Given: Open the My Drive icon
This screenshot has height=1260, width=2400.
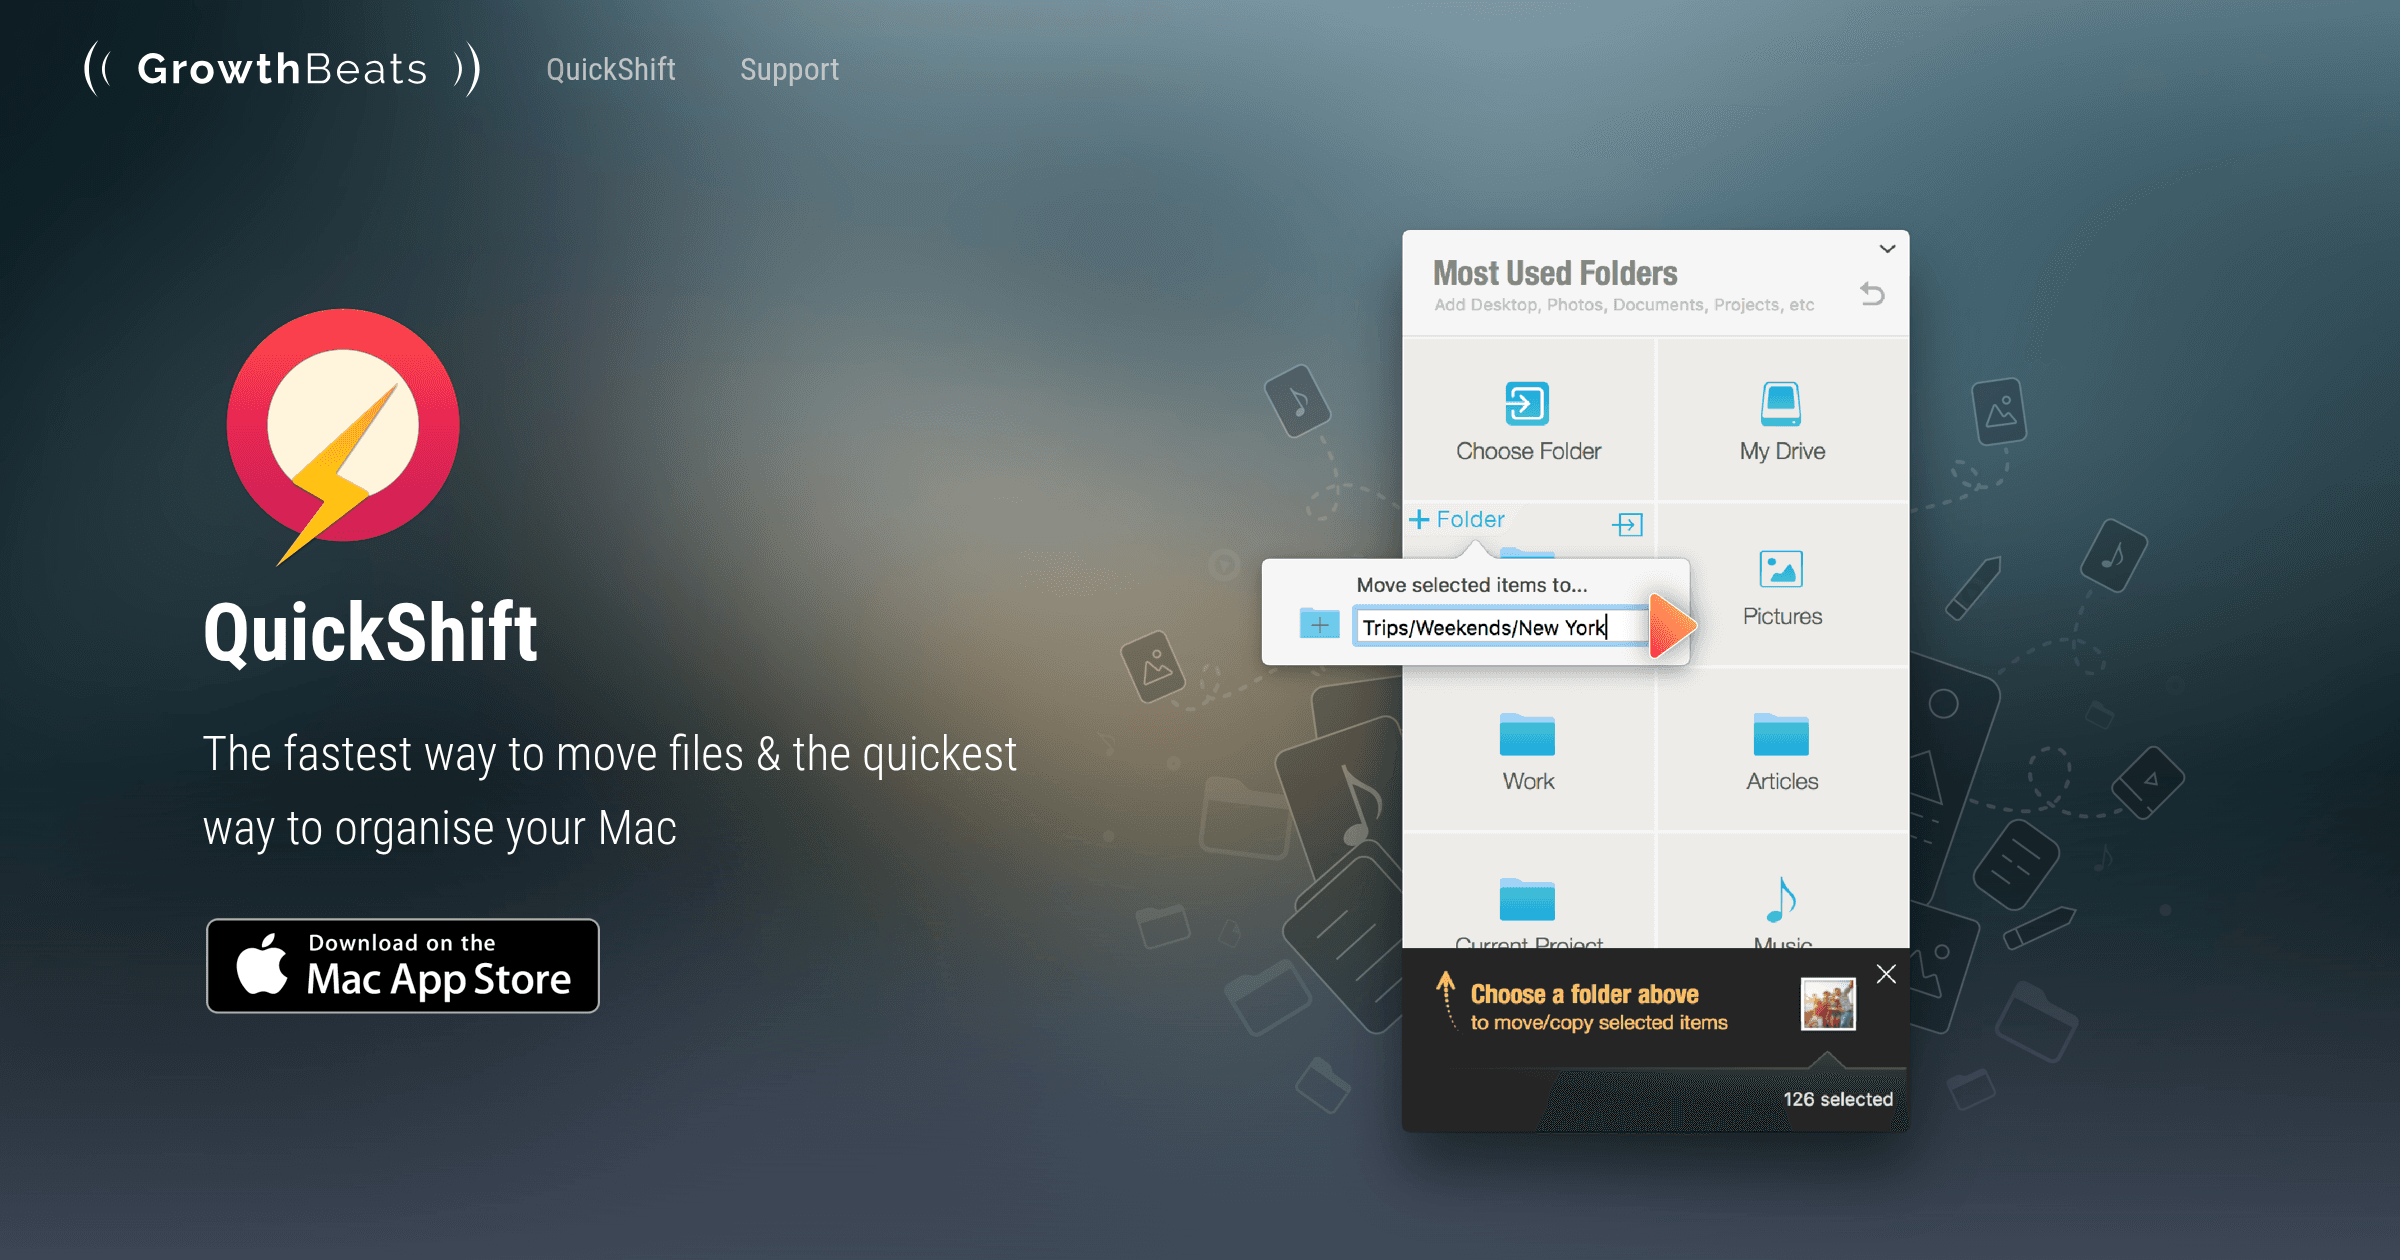Looking at the screenshot, I should coord(1781,404).
